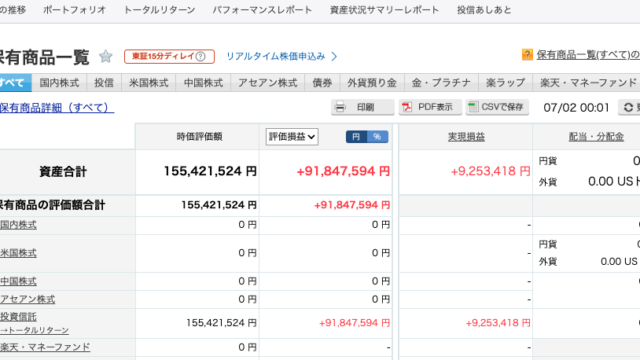Open the 保有商品詳細（すべて） link

[57, 107]
